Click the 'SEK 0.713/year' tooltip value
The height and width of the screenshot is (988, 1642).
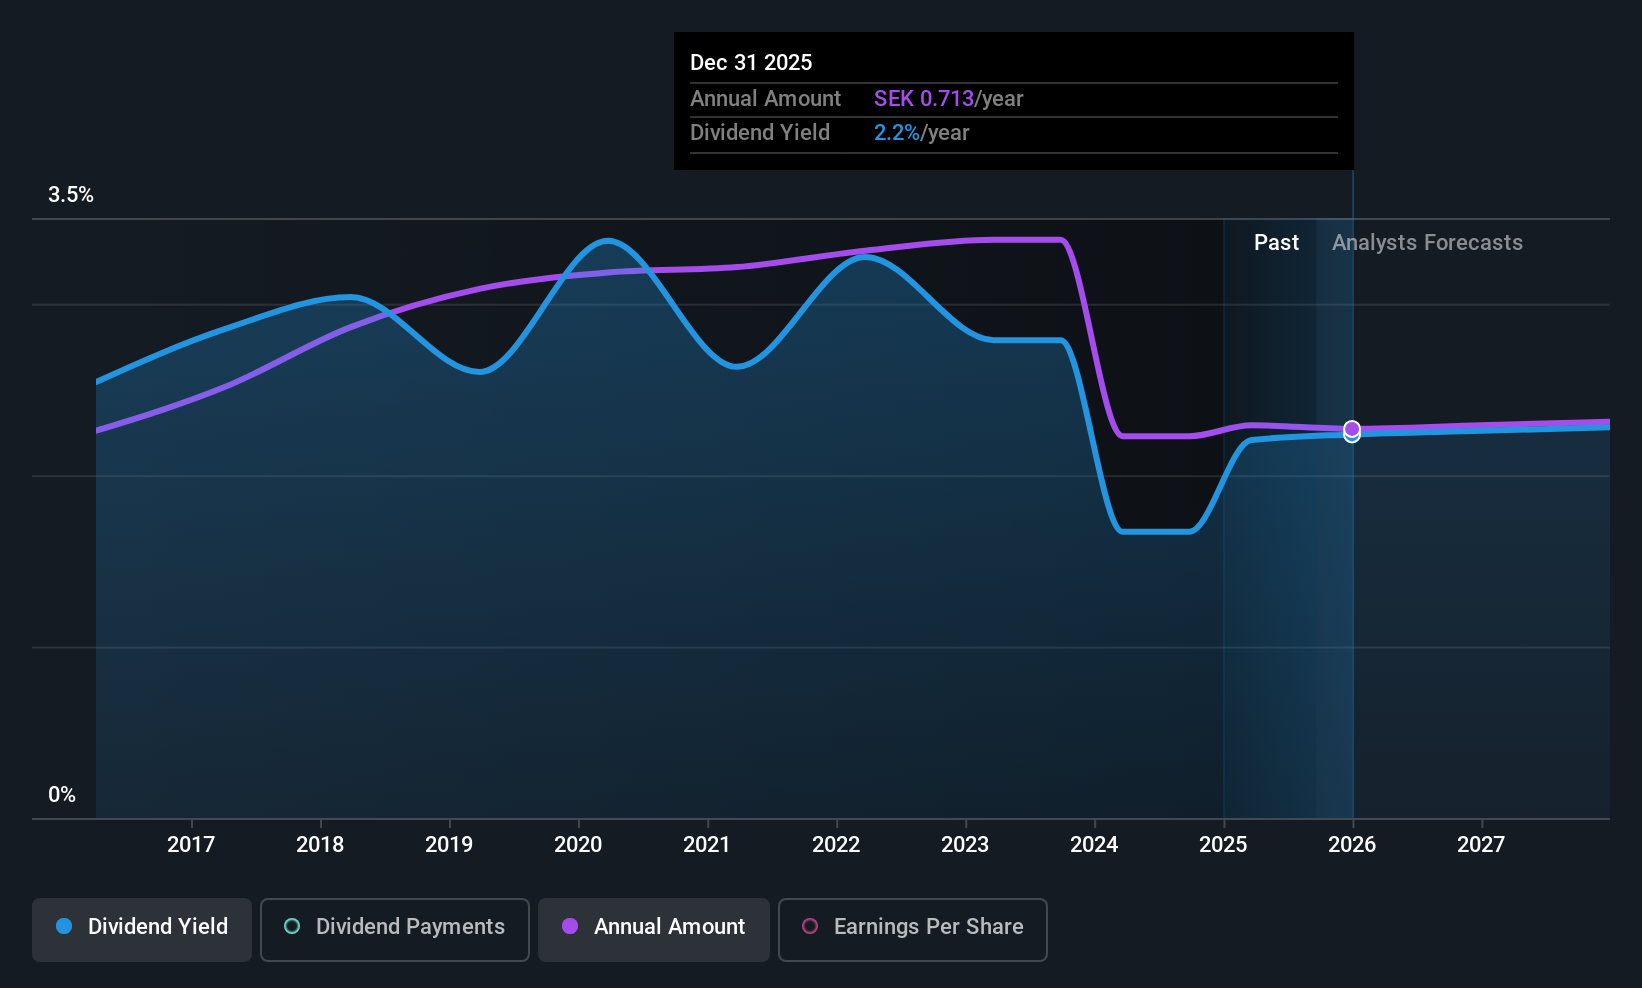pos(948,99)
